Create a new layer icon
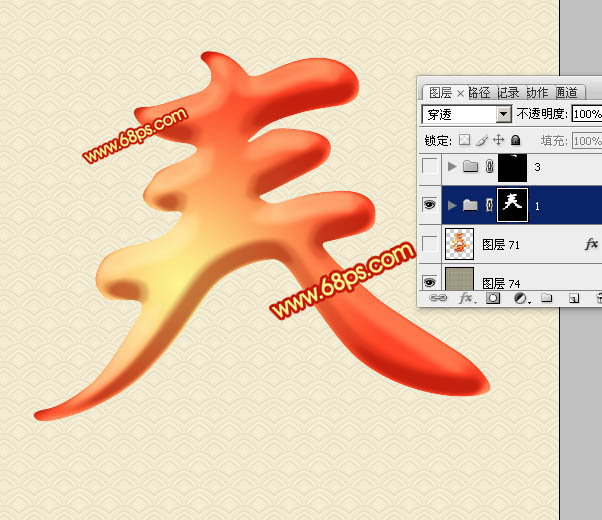 [x=574, y=298]
